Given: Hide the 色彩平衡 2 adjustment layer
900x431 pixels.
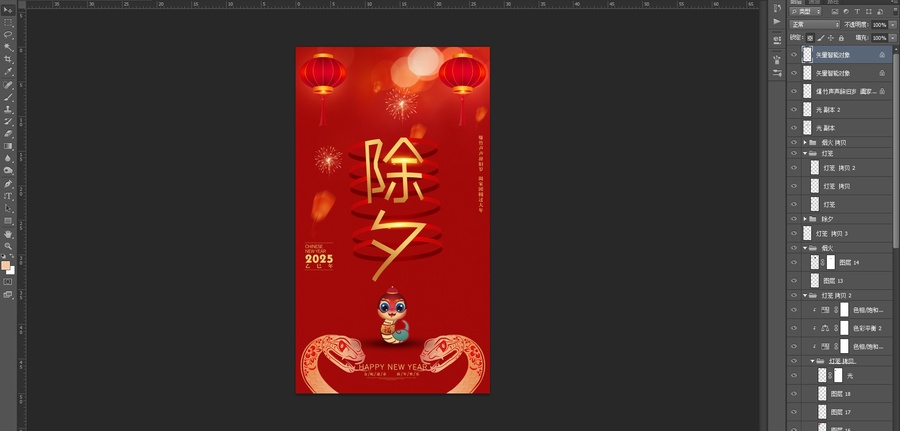Looking at the screenshot, I should click(x=794, y=328).
